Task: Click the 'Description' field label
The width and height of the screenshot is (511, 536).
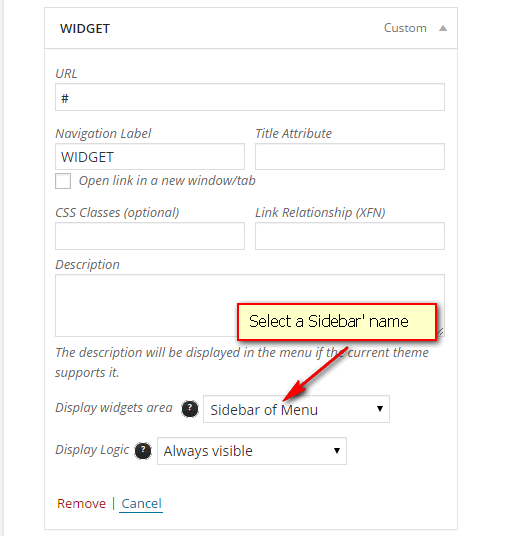Action: click(88, 265)
